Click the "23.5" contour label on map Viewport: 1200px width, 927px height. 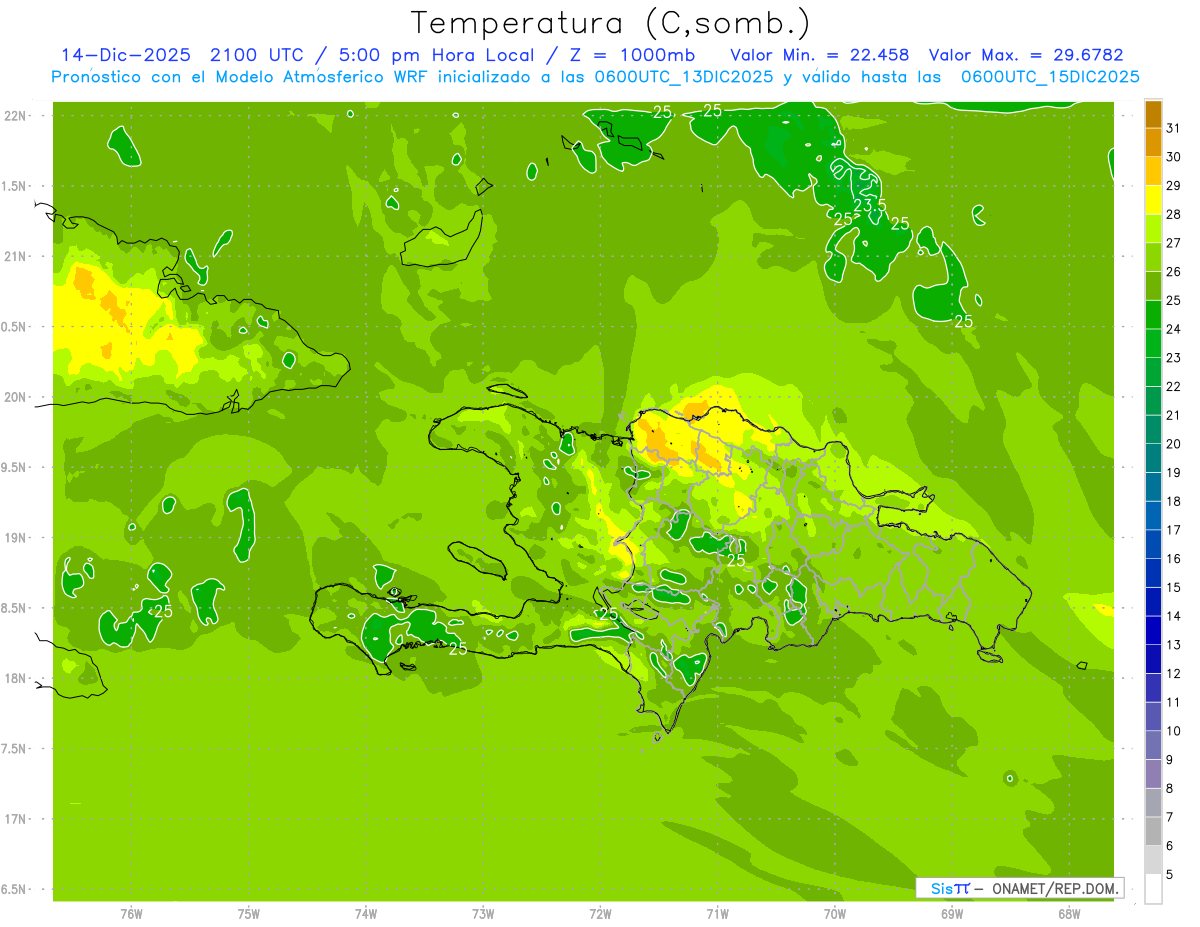click(x=869, y=205)
